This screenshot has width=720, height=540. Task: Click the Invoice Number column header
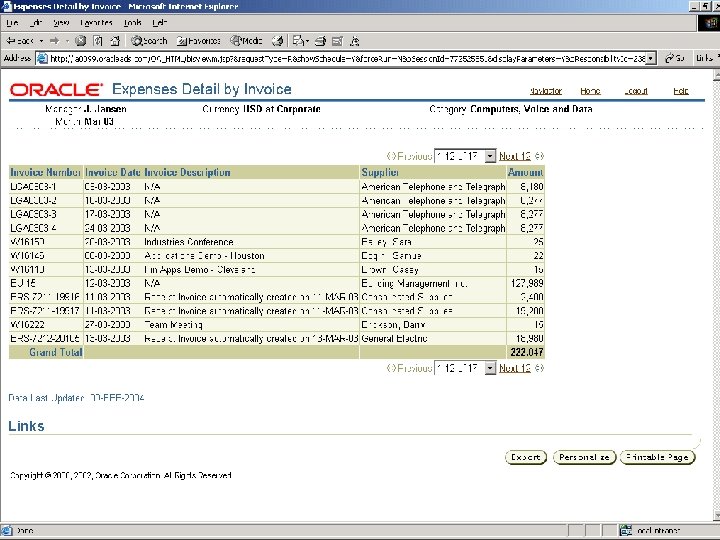coord(45,172)
